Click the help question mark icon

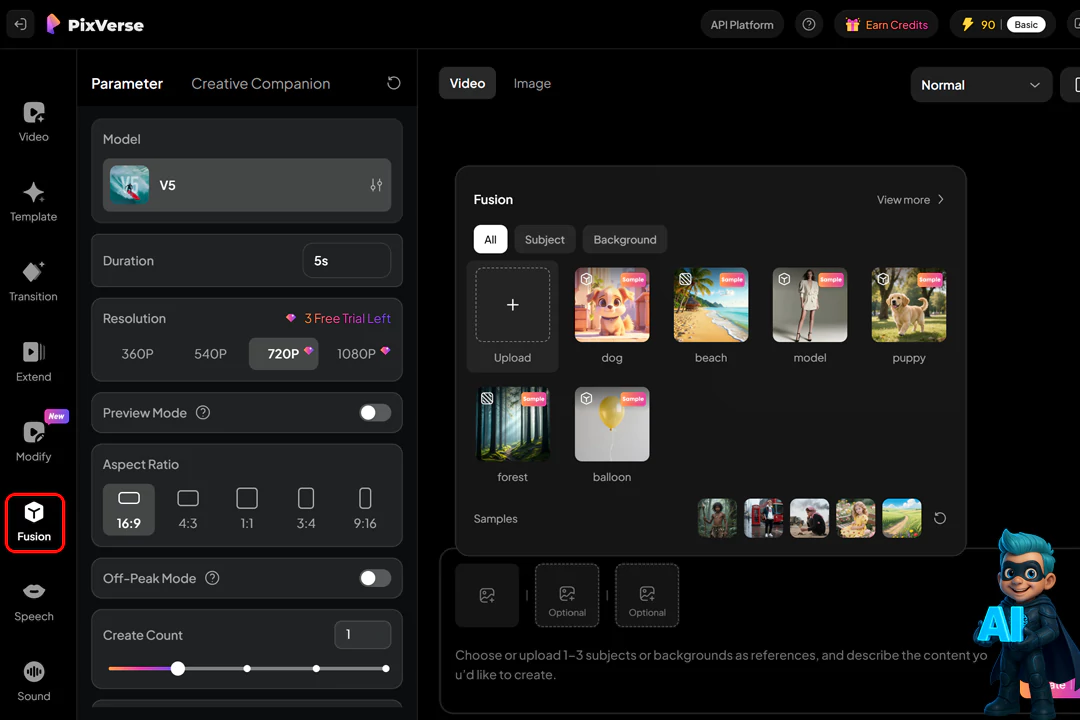(x=809, y=25)
